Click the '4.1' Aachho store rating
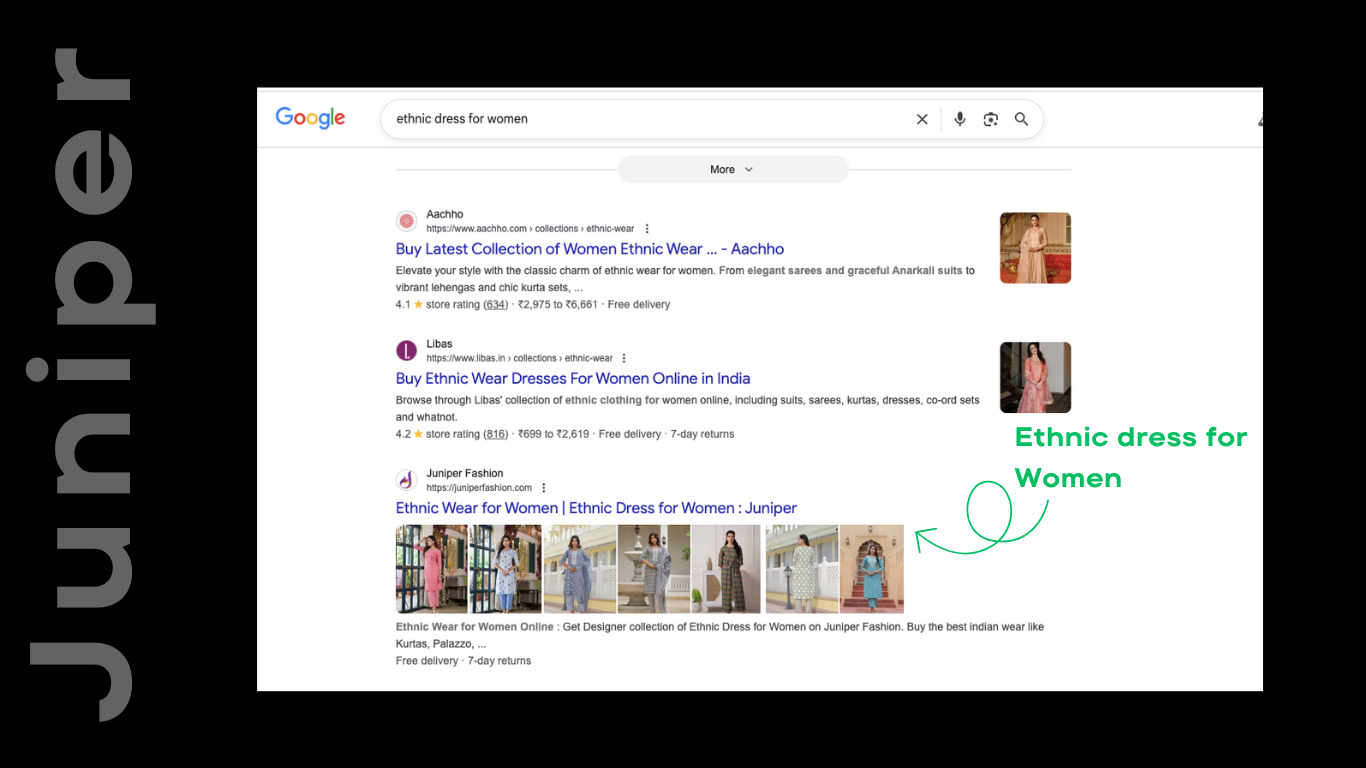Screen dimensions: 1366x768 tap(403, 304)
